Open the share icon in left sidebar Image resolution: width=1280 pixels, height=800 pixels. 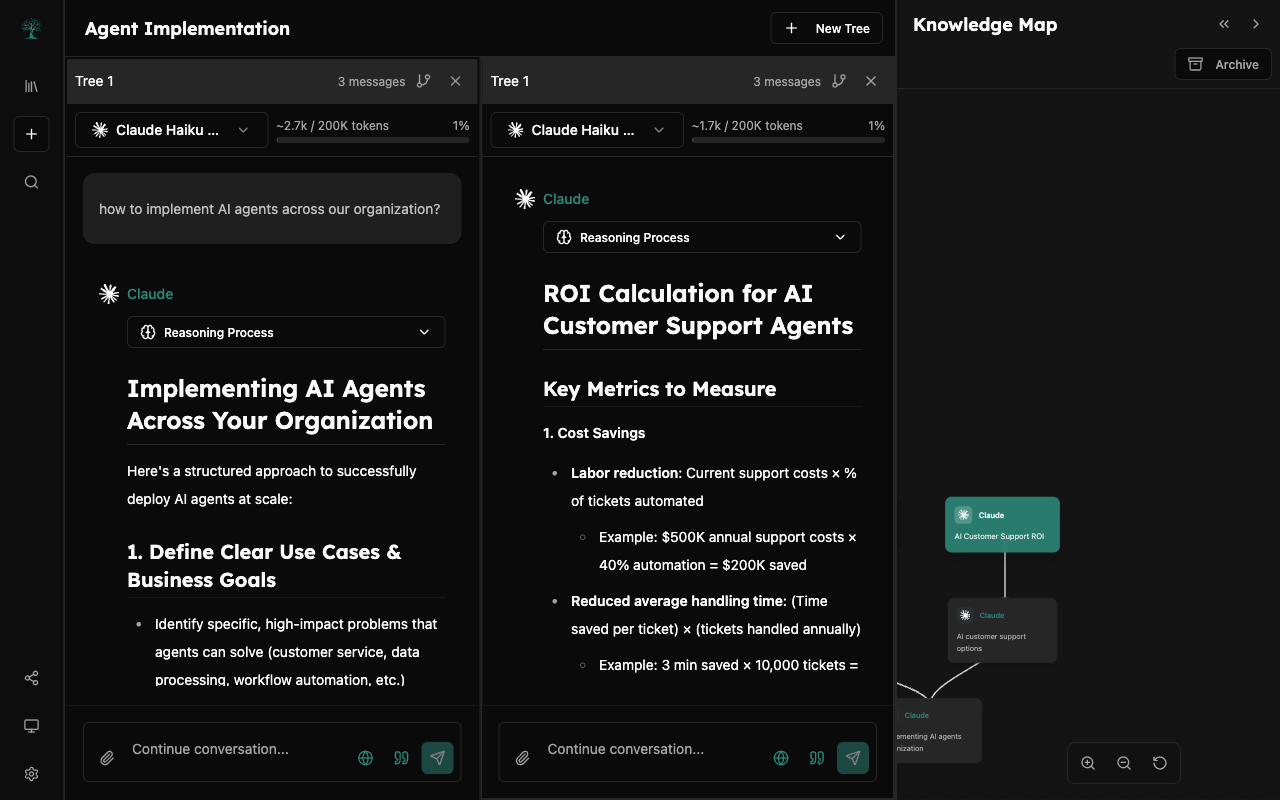tap(31, 678)
